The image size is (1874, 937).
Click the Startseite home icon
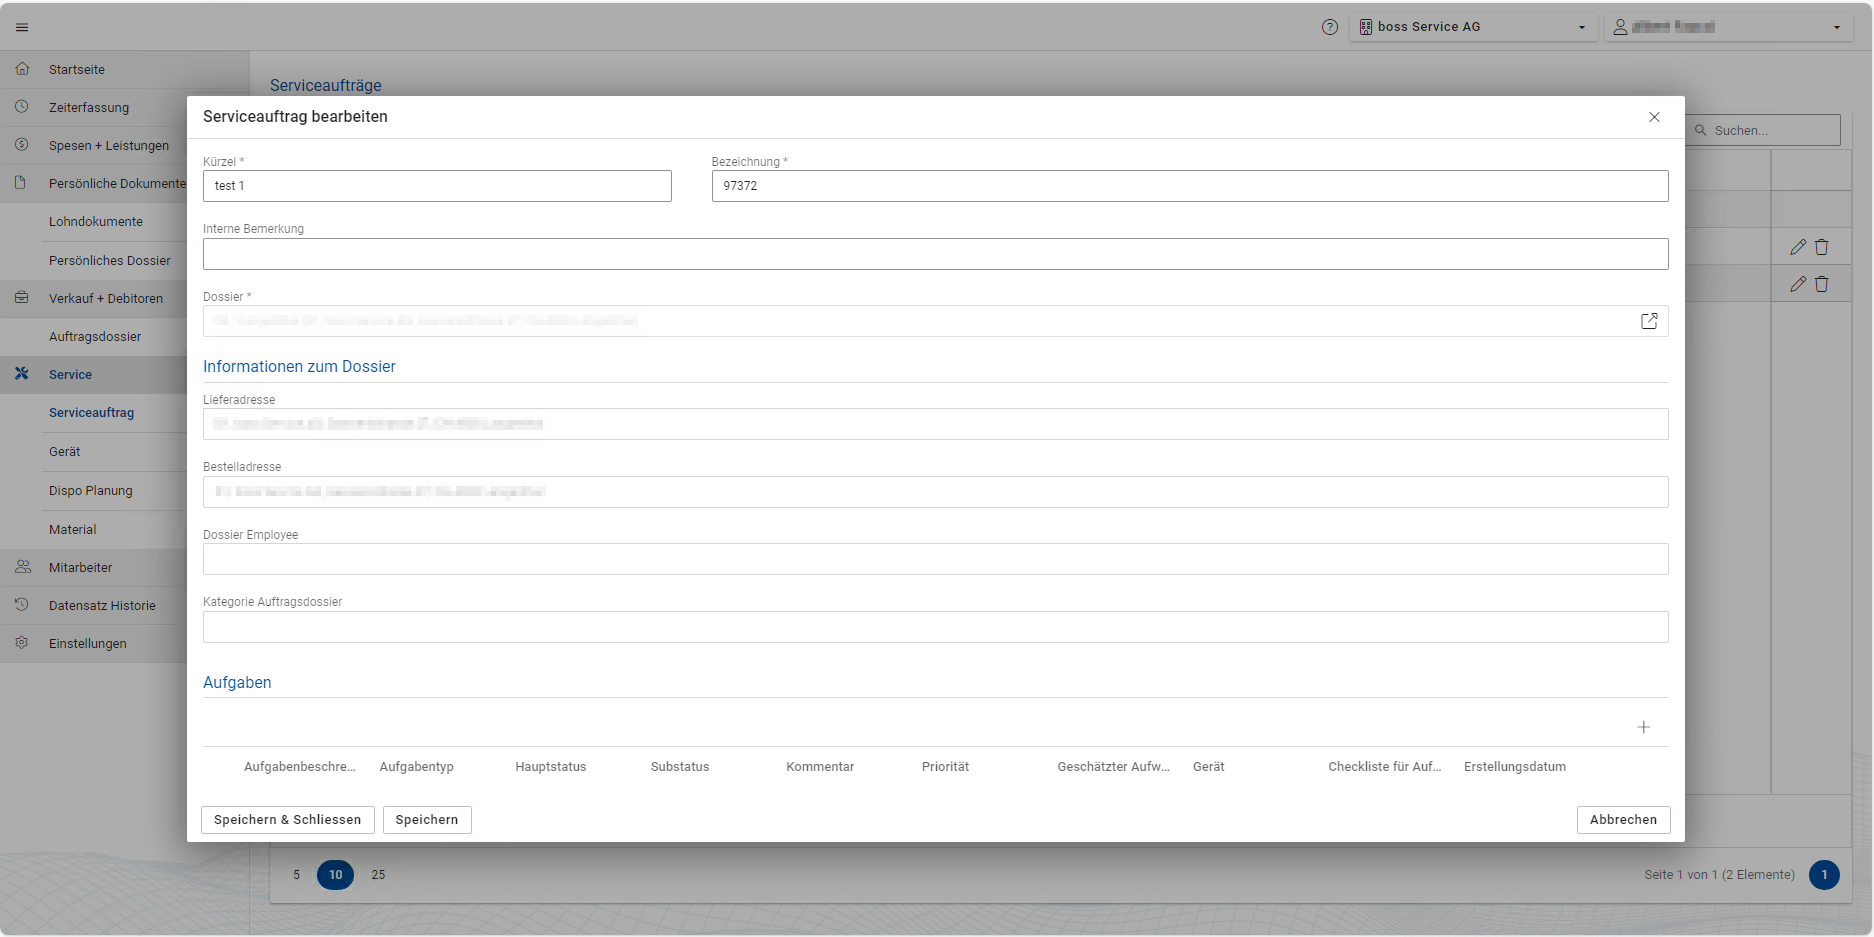point(22,69)
